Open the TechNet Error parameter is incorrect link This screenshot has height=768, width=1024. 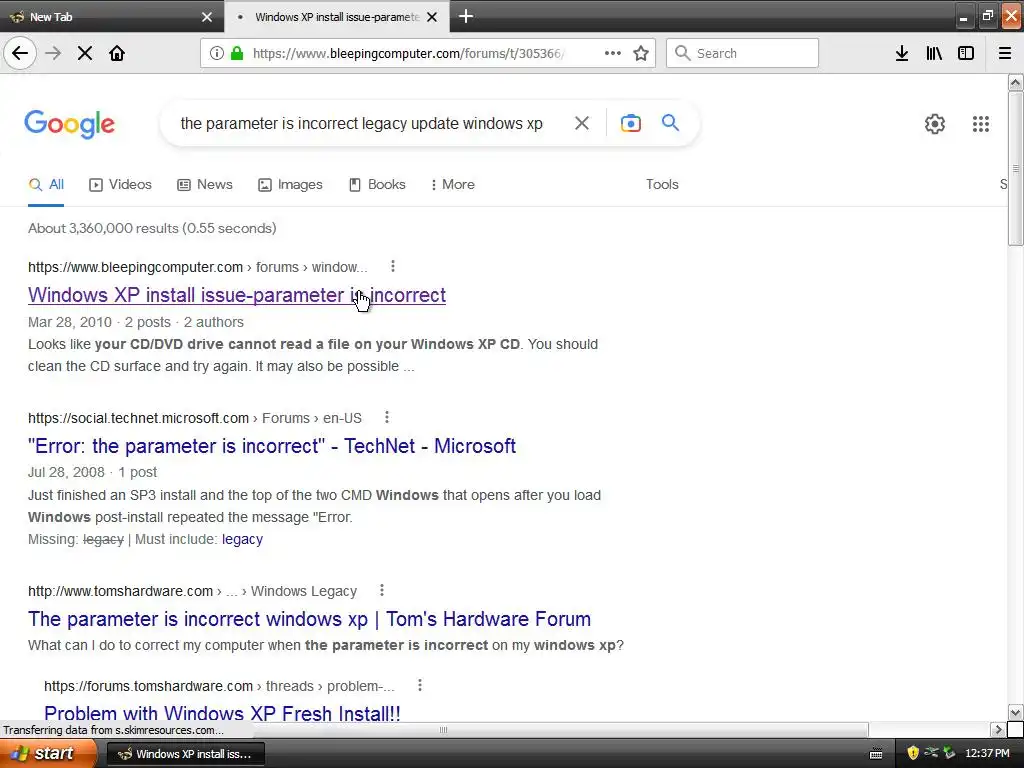click(x=272, y=446)
